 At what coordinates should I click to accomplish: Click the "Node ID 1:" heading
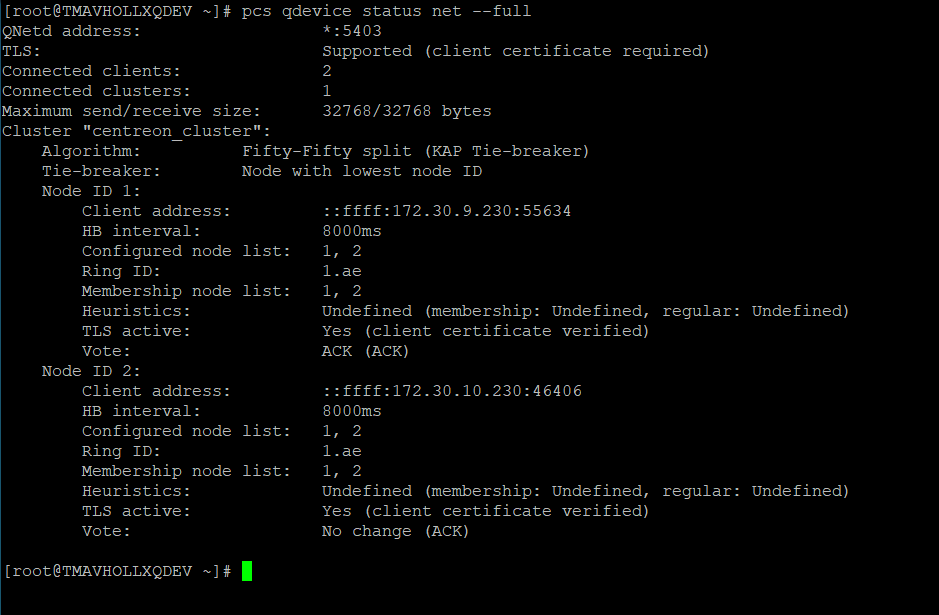91,191
